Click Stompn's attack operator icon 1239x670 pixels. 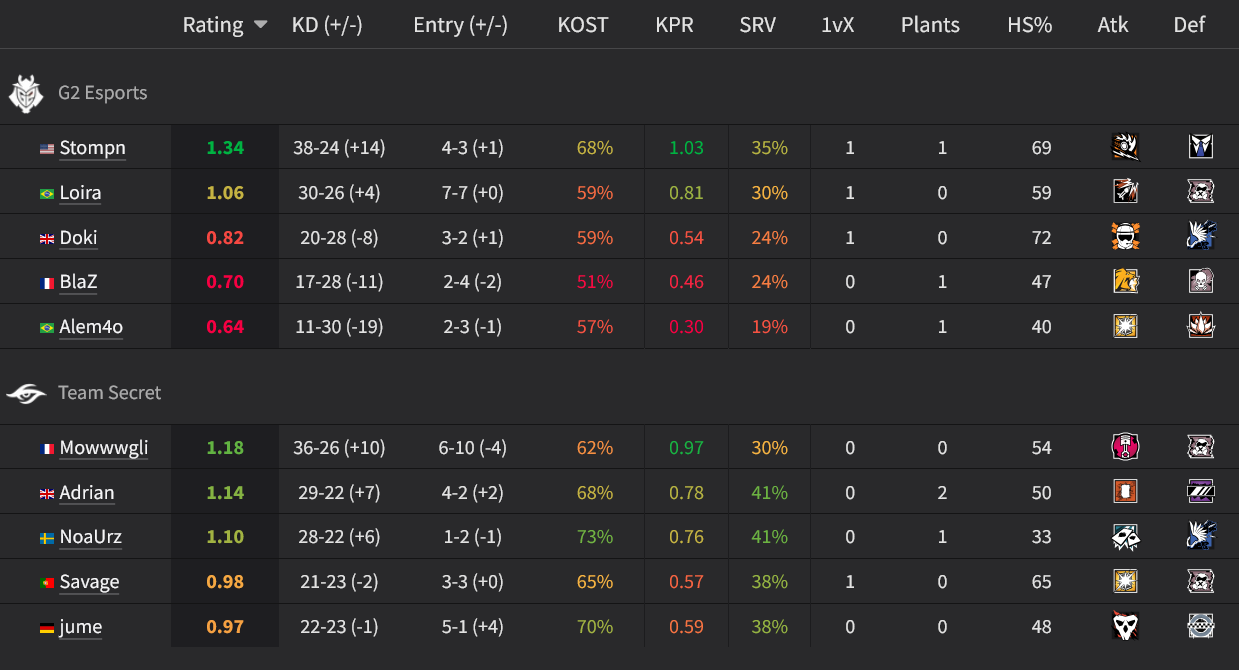pos(1125,148)
